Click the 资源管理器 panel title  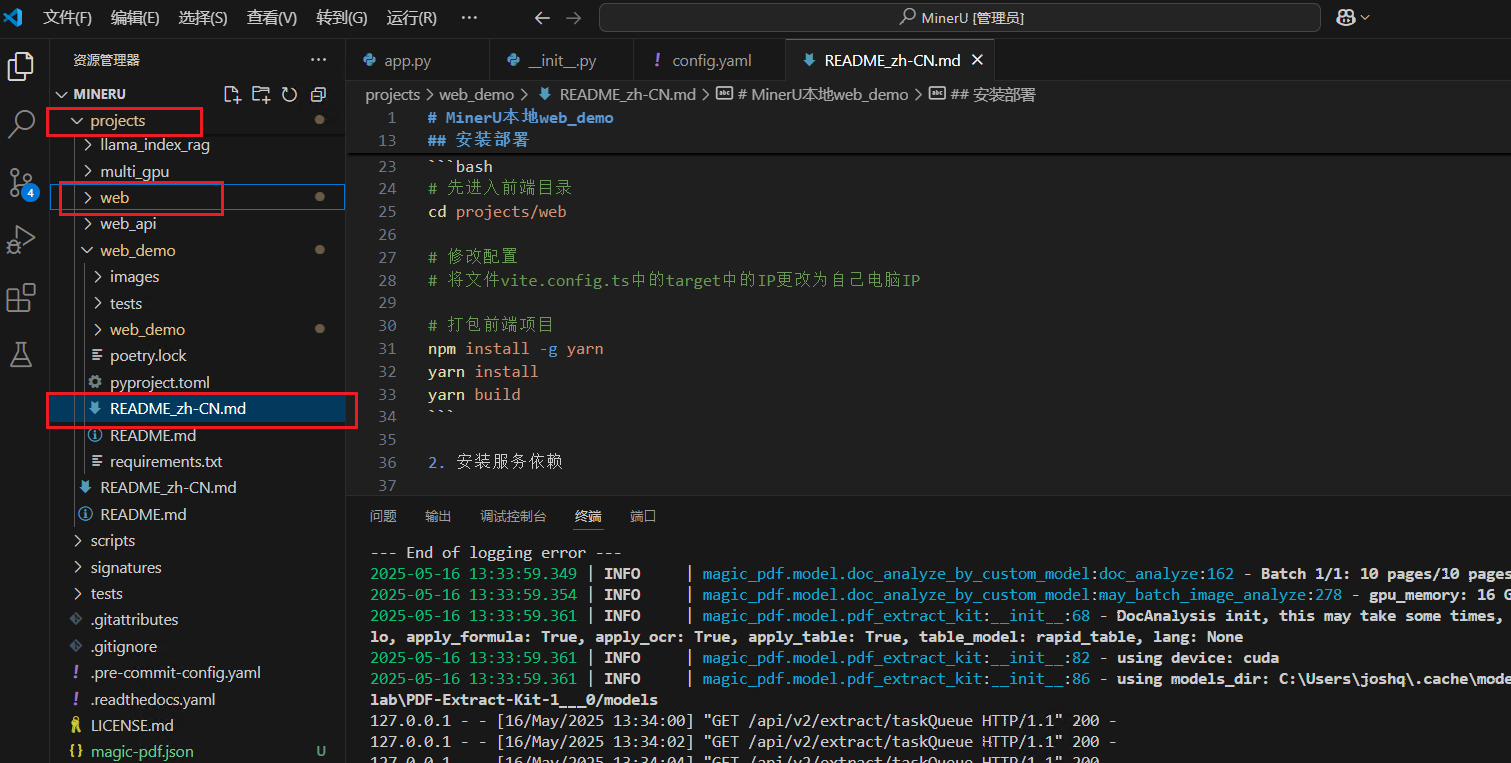106,60
